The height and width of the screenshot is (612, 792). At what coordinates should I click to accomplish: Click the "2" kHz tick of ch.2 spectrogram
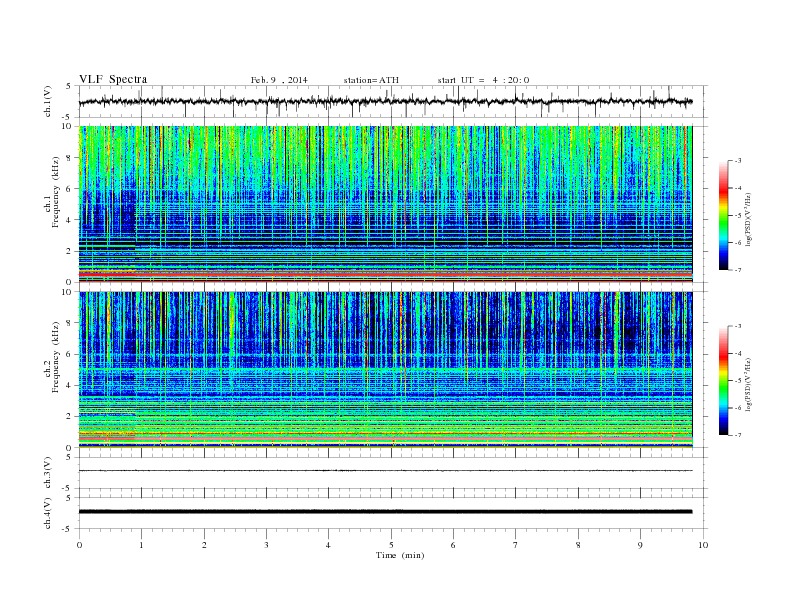pyautogui.click(x=70, y=417)
